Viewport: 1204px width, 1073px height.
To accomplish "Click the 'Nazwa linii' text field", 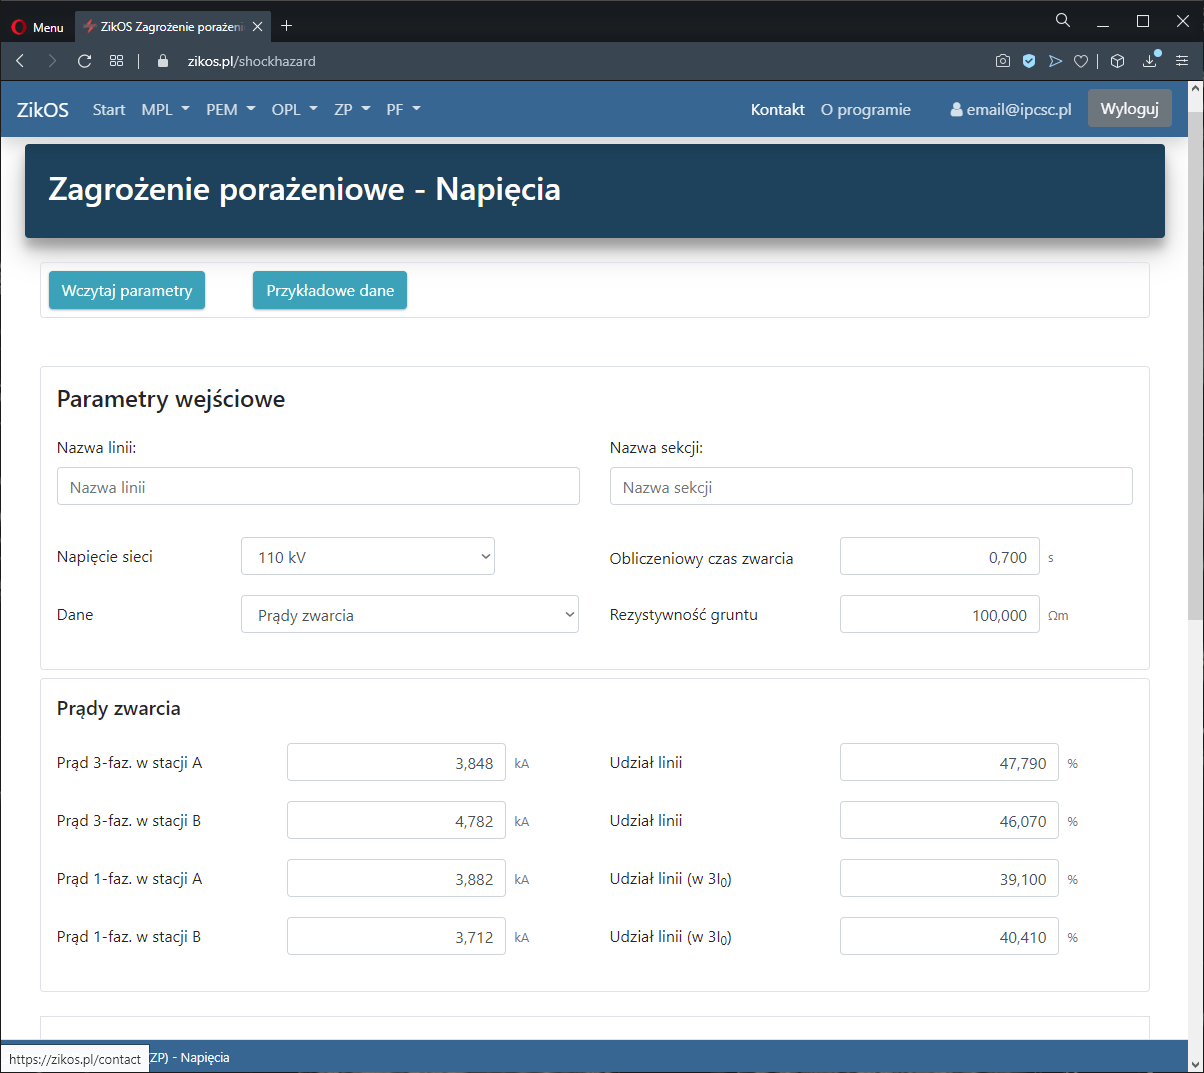I will [318, 487].
